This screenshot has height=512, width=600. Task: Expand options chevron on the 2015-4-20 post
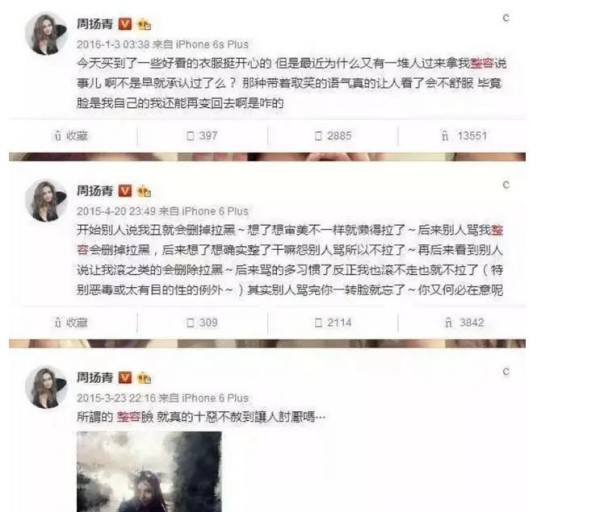click(506, 185)
